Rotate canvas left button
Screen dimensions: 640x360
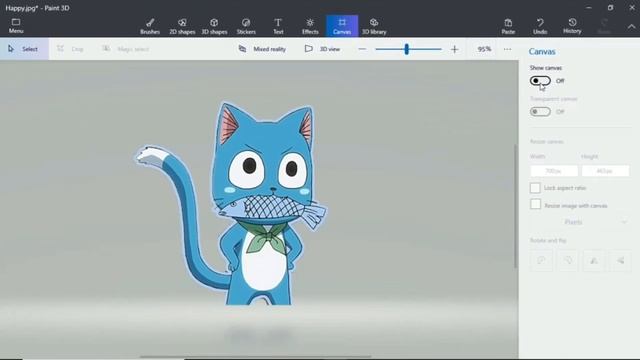(541, 260)
